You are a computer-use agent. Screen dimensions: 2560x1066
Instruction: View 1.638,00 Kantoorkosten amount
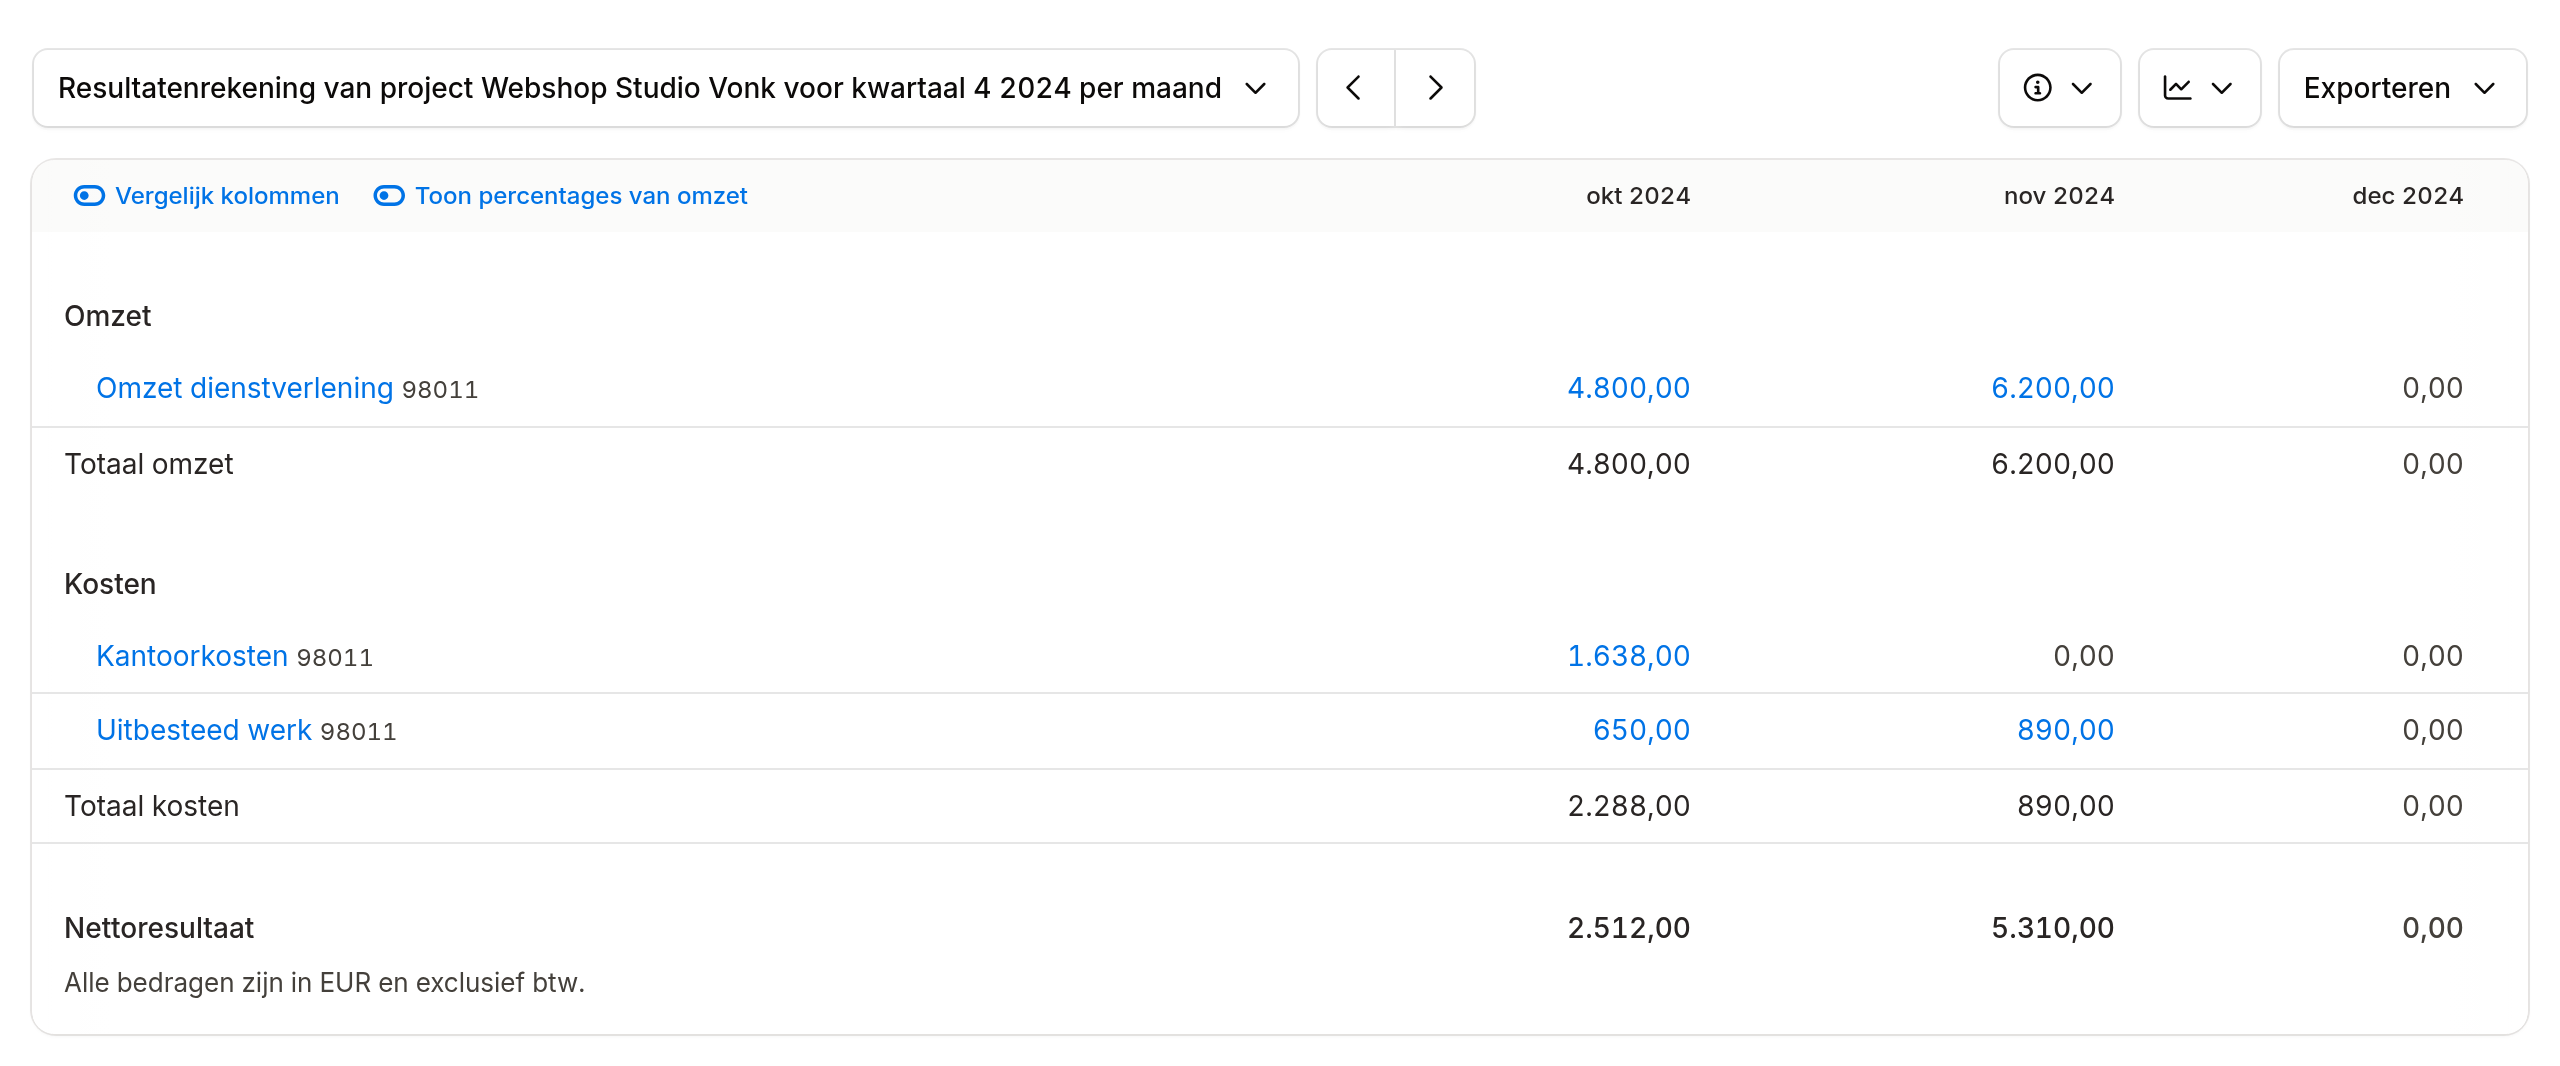click(1628, 656)
